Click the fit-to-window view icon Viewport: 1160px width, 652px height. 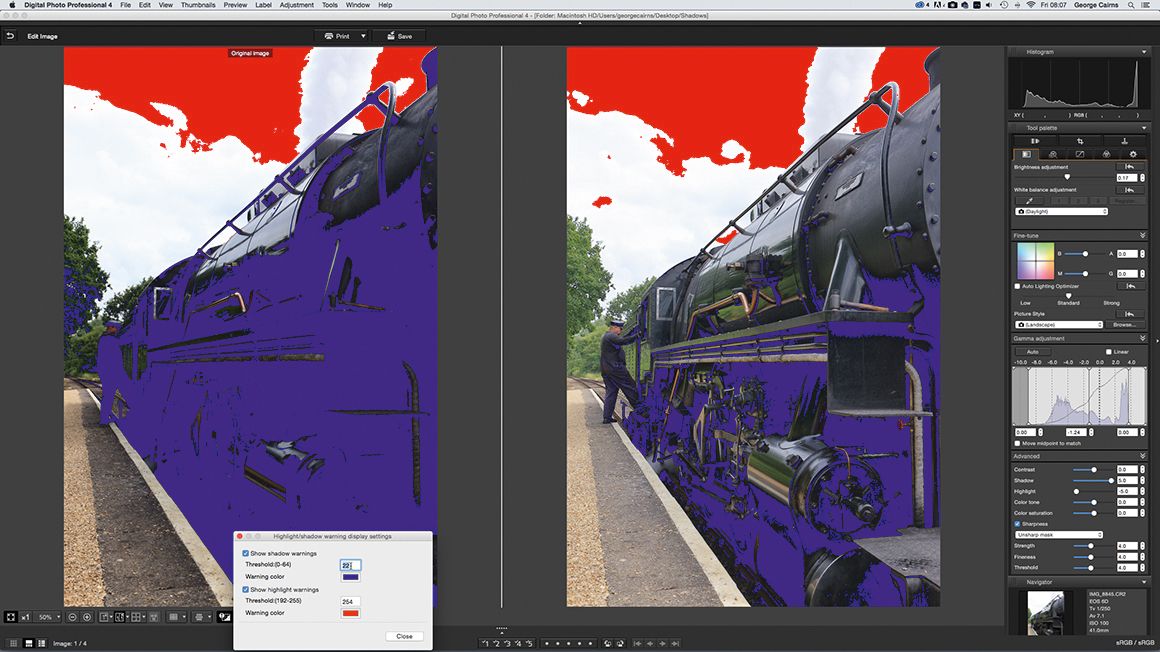tap(12, 617)
